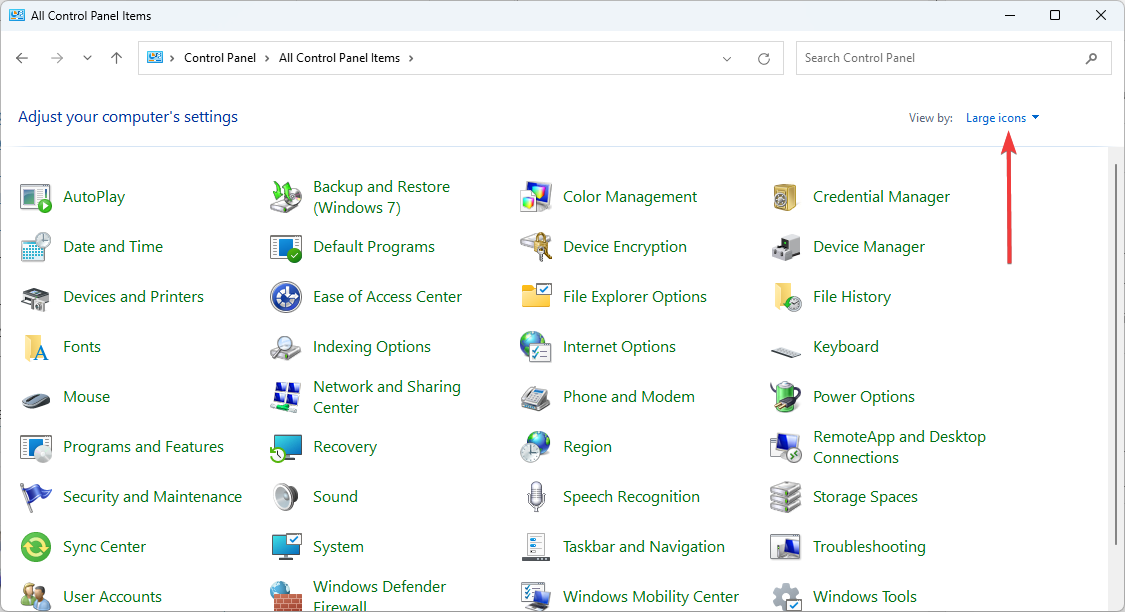Maximize the Control Panel window
The image size is (1125, 612).
1055,15
